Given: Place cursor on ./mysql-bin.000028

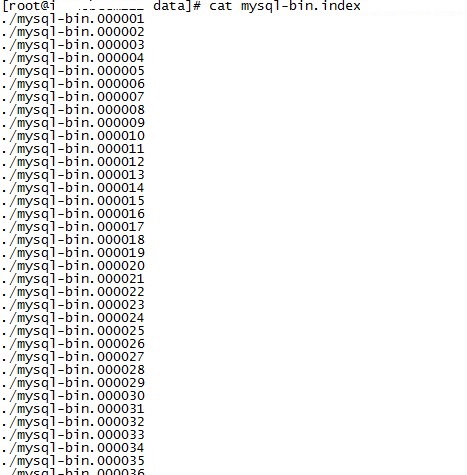Looking at the screenshot, I should click(x=73, y=370).
